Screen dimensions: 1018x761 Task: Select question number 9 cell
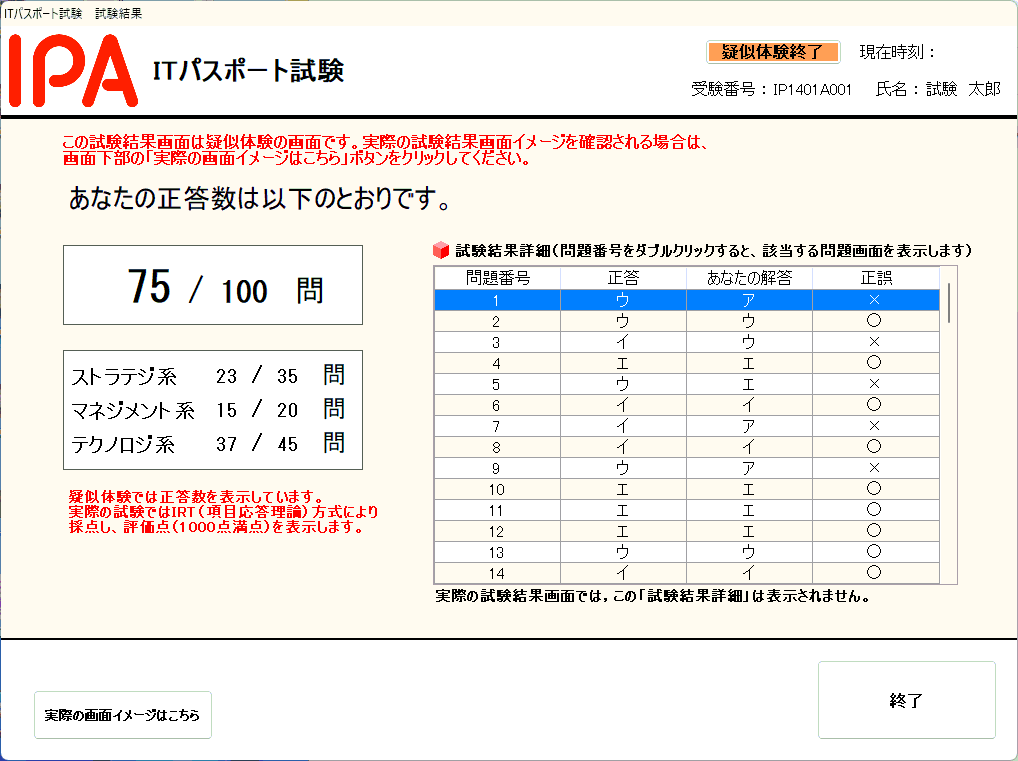tap(497, 468)
